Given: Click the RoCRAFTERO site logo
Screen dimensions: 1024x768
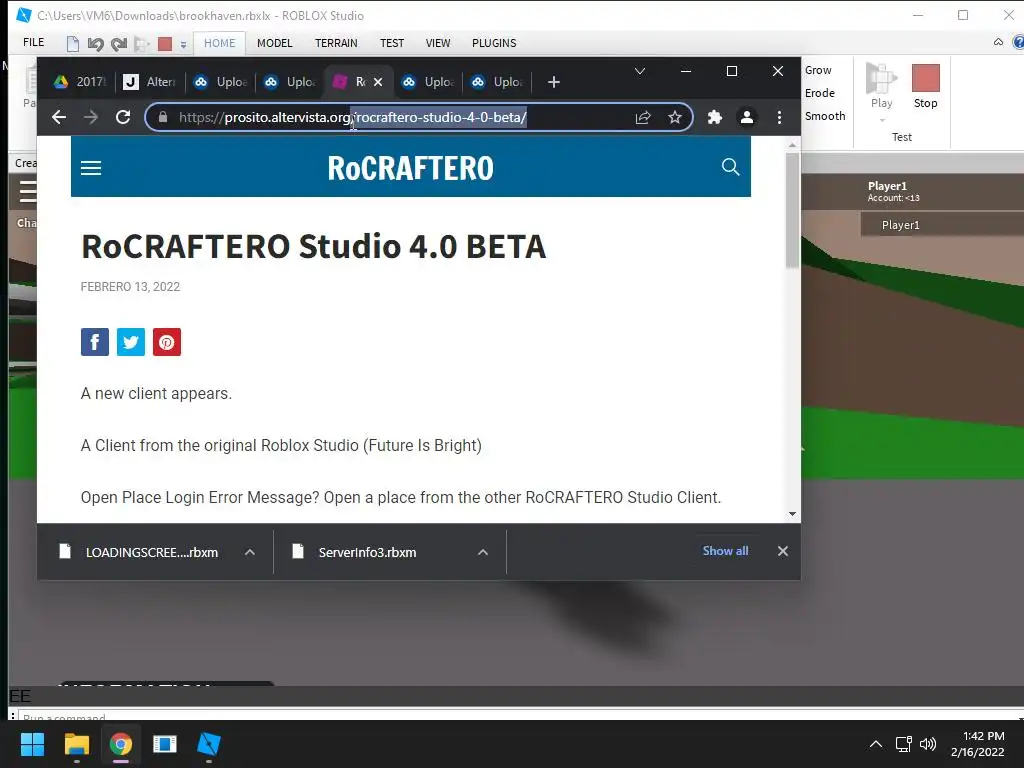Looking at the screenshot, I should 410,168.
